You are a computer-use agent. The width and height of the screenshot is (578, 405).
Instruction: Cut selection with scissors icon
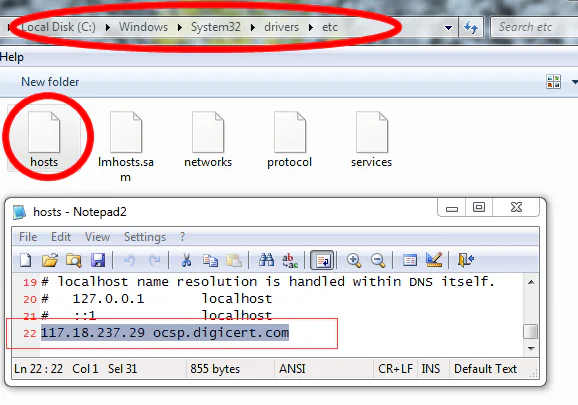tap(187, 260)
